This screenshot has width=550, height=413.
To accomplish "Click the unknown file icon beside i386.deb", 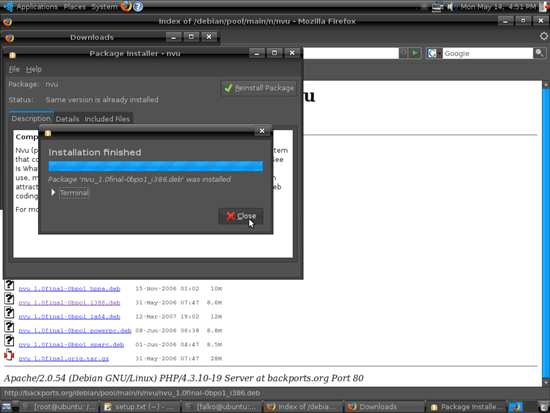I will click(x=9, y=299).
